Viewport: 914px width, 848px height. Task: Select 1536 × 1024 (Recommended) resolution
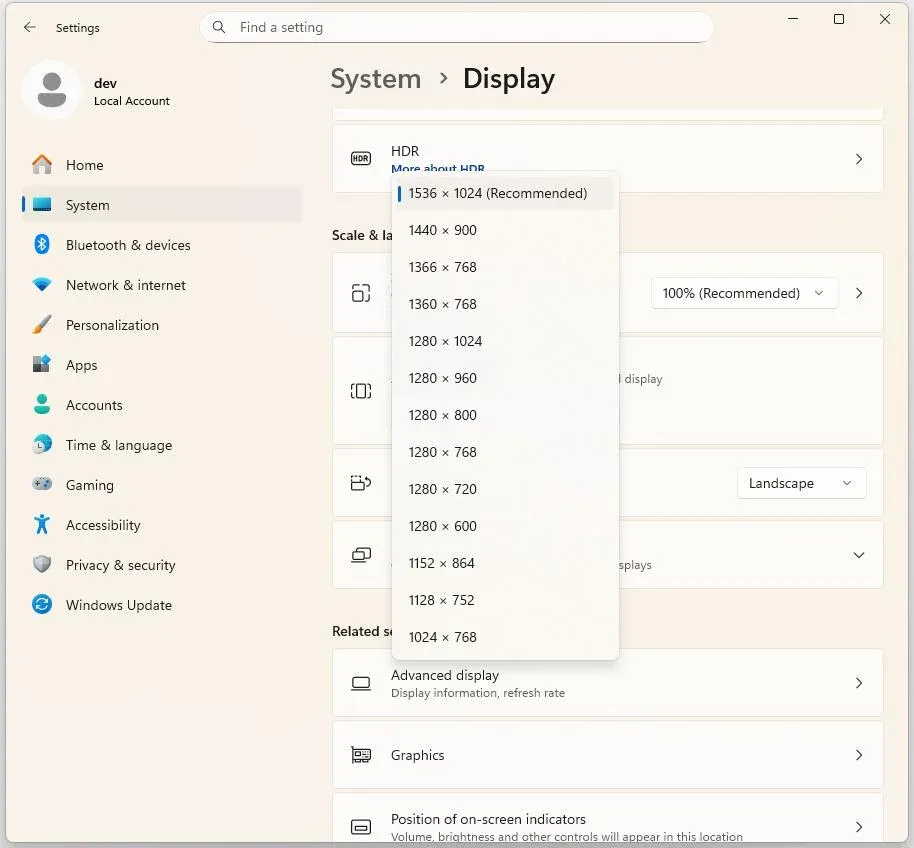(x=505, y=193)
